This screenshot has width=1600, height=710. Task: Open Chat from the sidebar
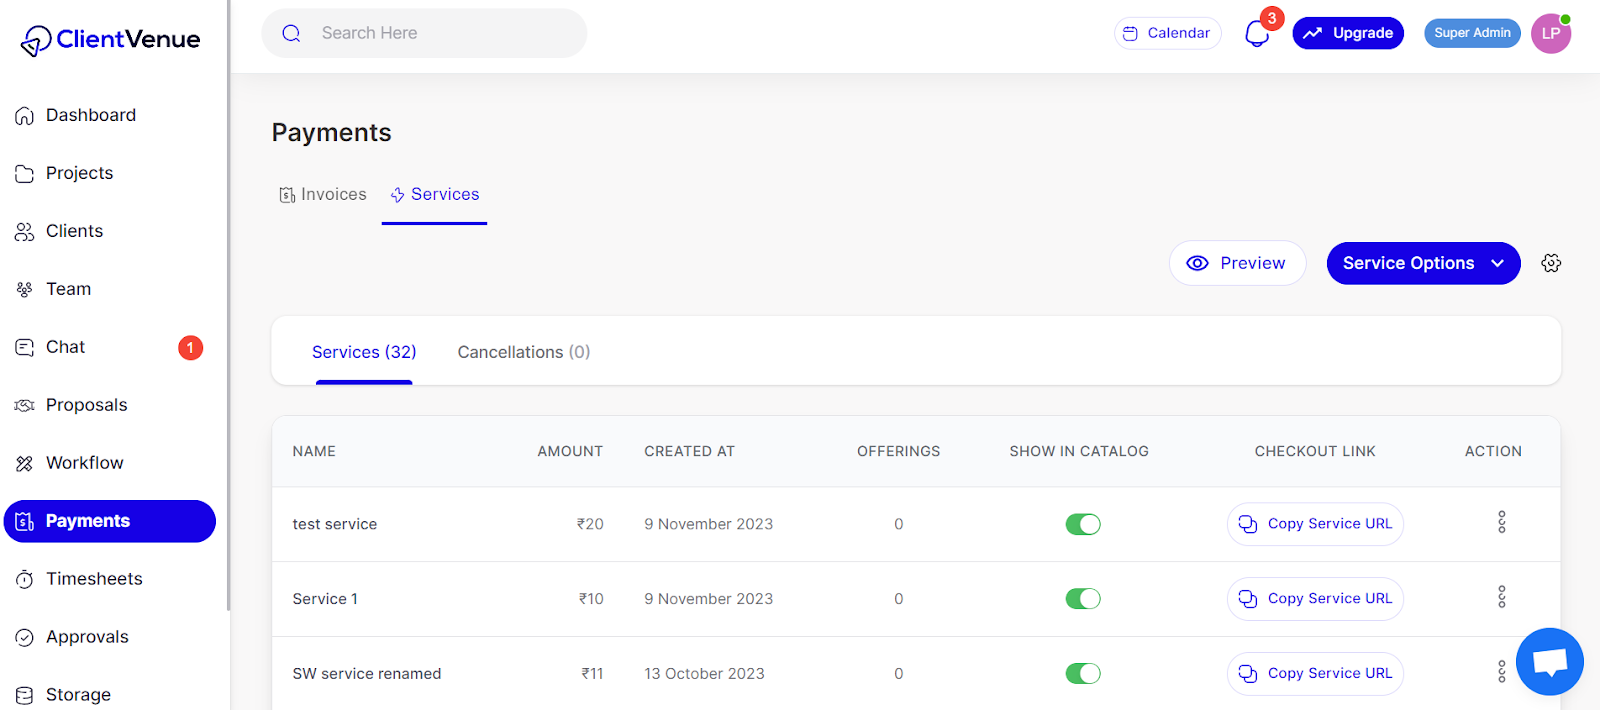[x=66, y=347]
